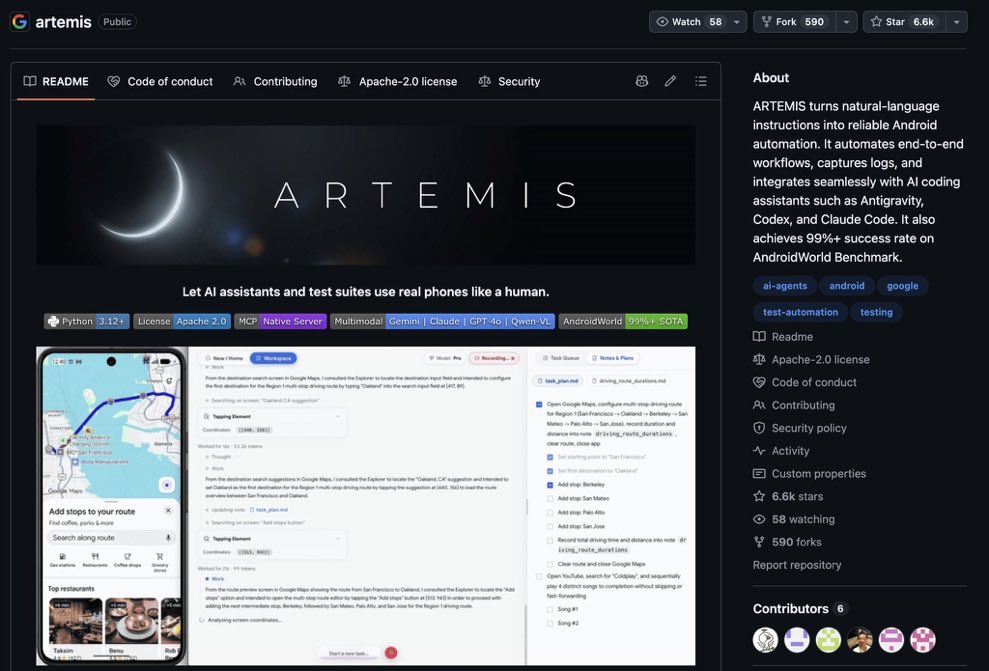
Task: Expand the Fork options dropdown arrow
Action: point(846,21)
